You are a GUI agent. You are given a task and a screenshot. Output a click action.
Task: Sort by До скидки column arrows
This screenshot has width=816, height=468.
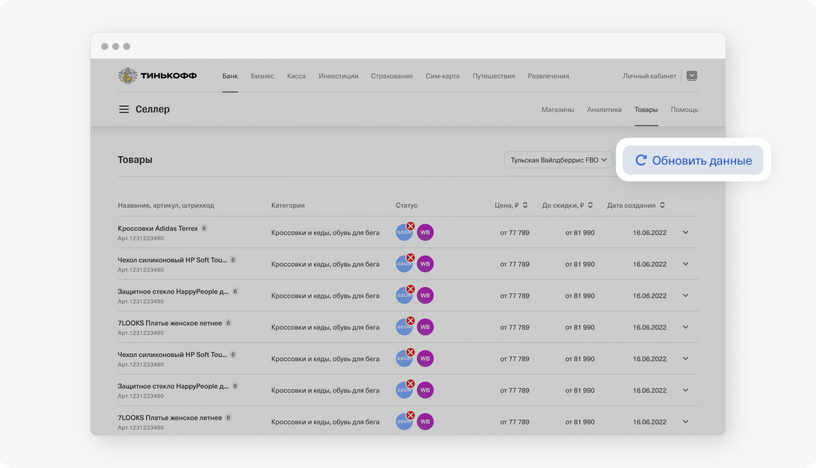(x=590, y=205)
